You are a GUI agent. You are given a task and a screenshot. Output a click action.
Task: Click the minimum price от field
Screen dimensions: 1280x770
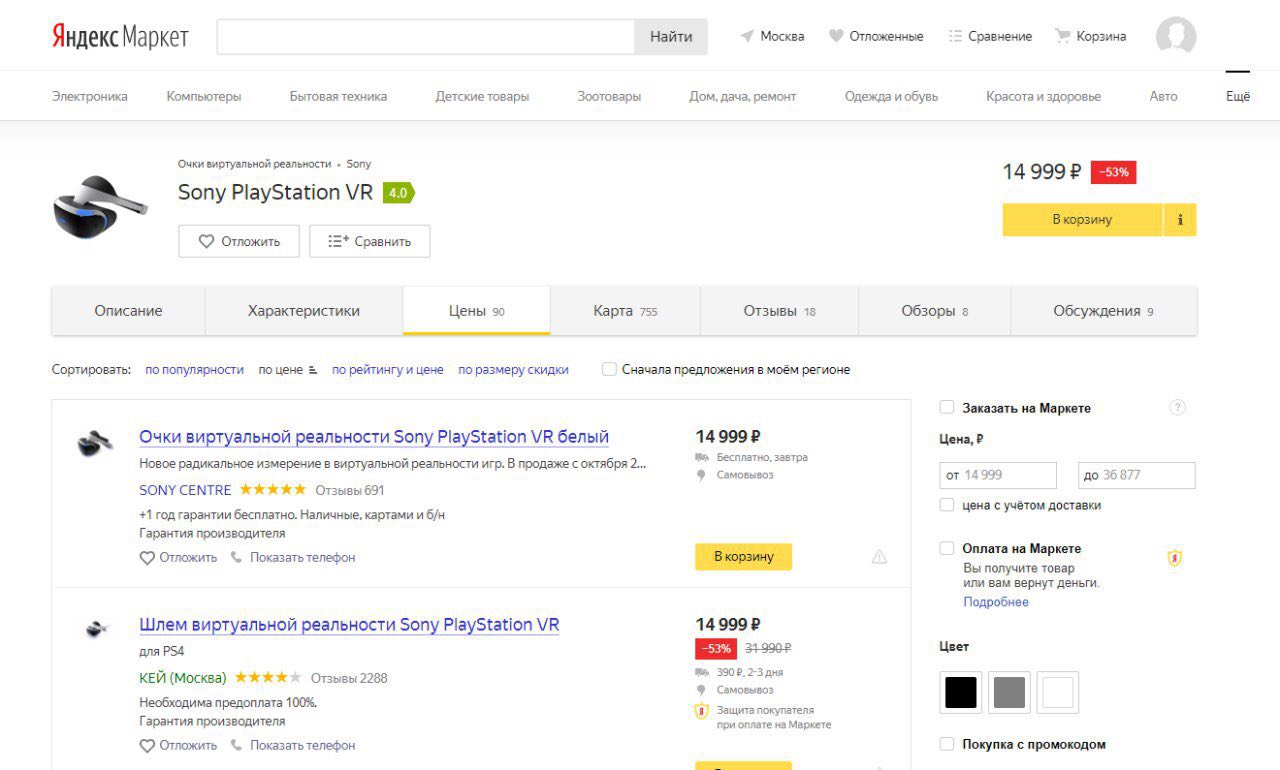(998, 475)
